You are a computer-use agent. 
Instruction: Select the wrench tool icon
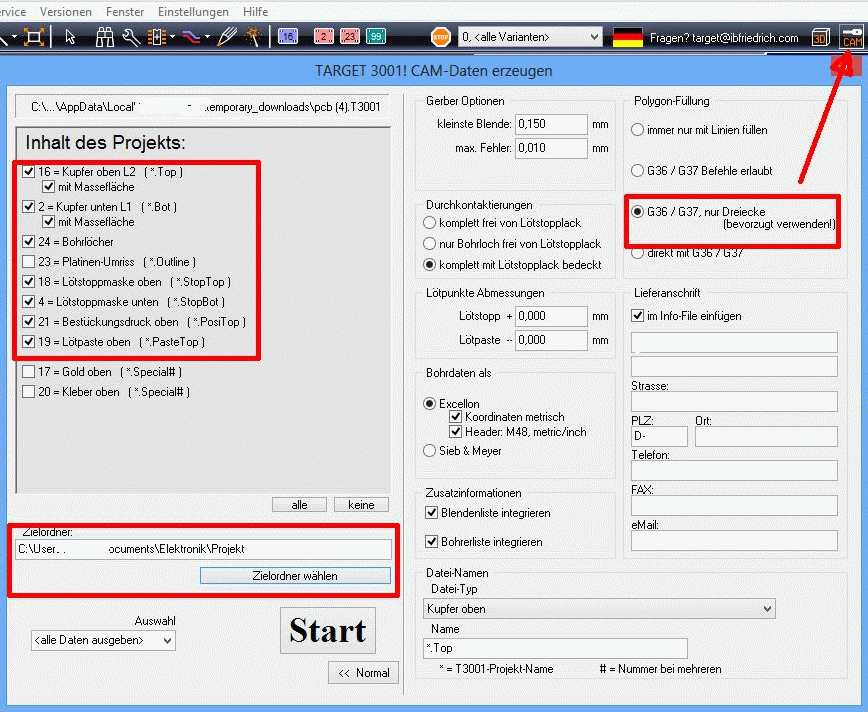[131, 37]
